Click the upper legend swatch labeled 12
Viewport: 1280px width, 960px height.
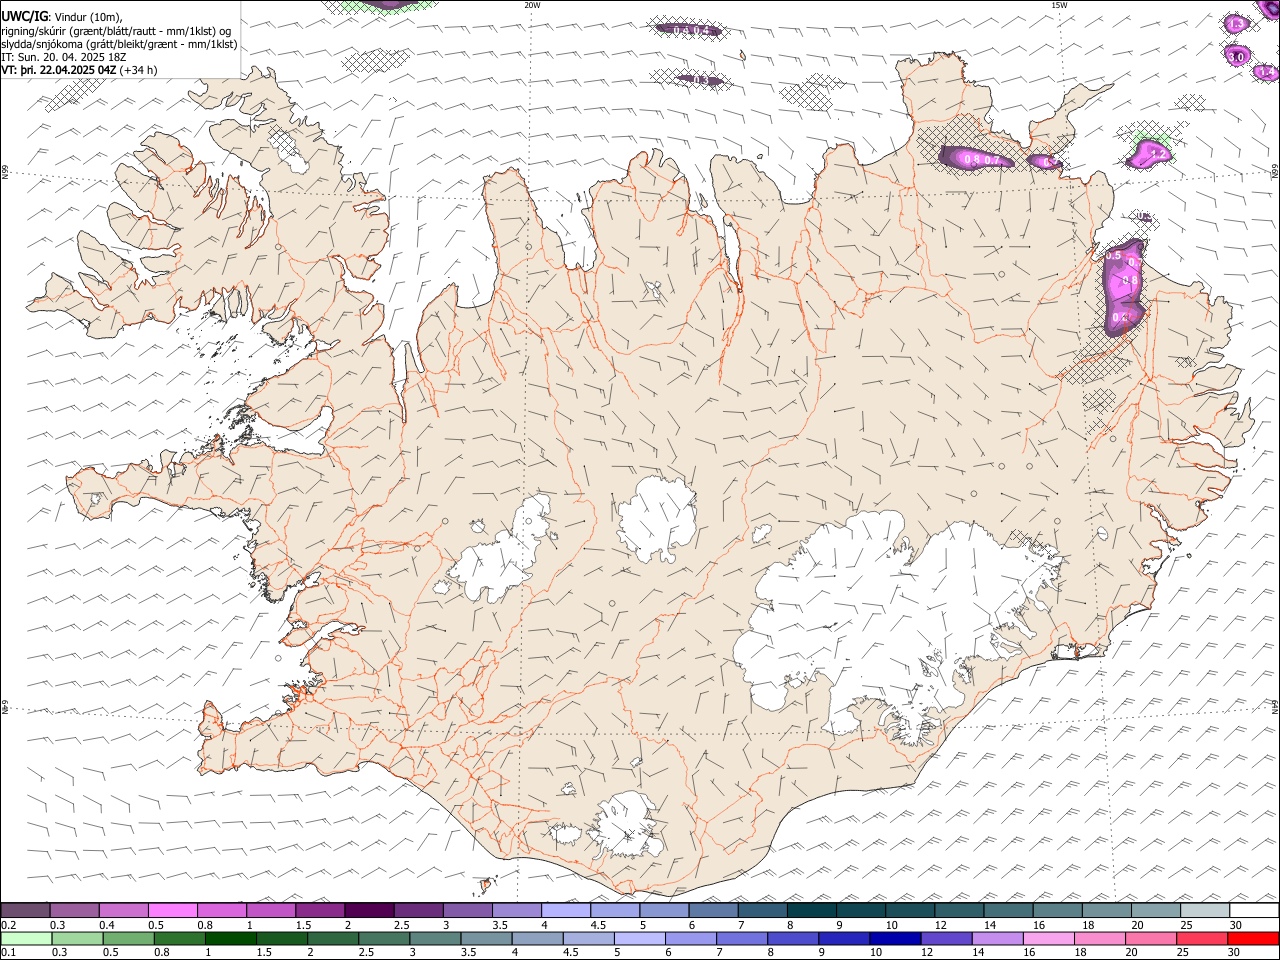click(x=959, y=911)
